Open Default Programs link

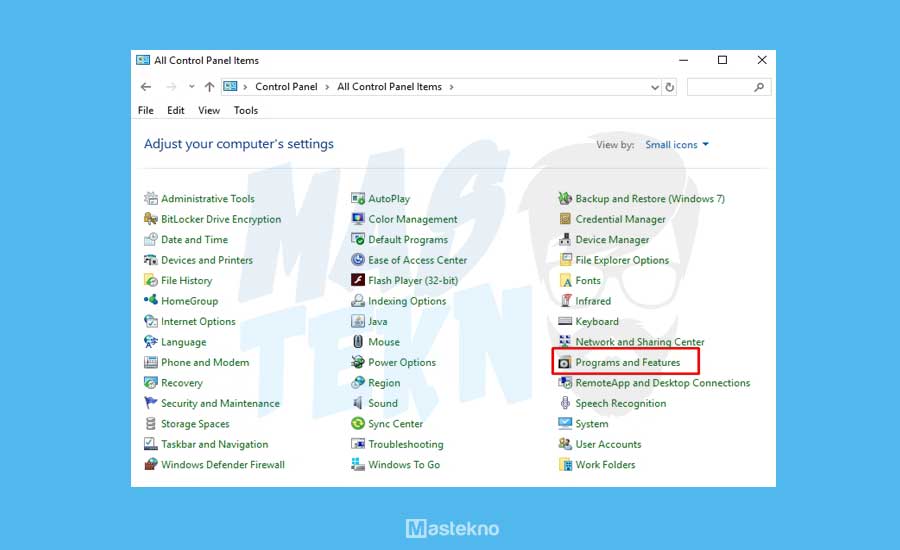408,239
